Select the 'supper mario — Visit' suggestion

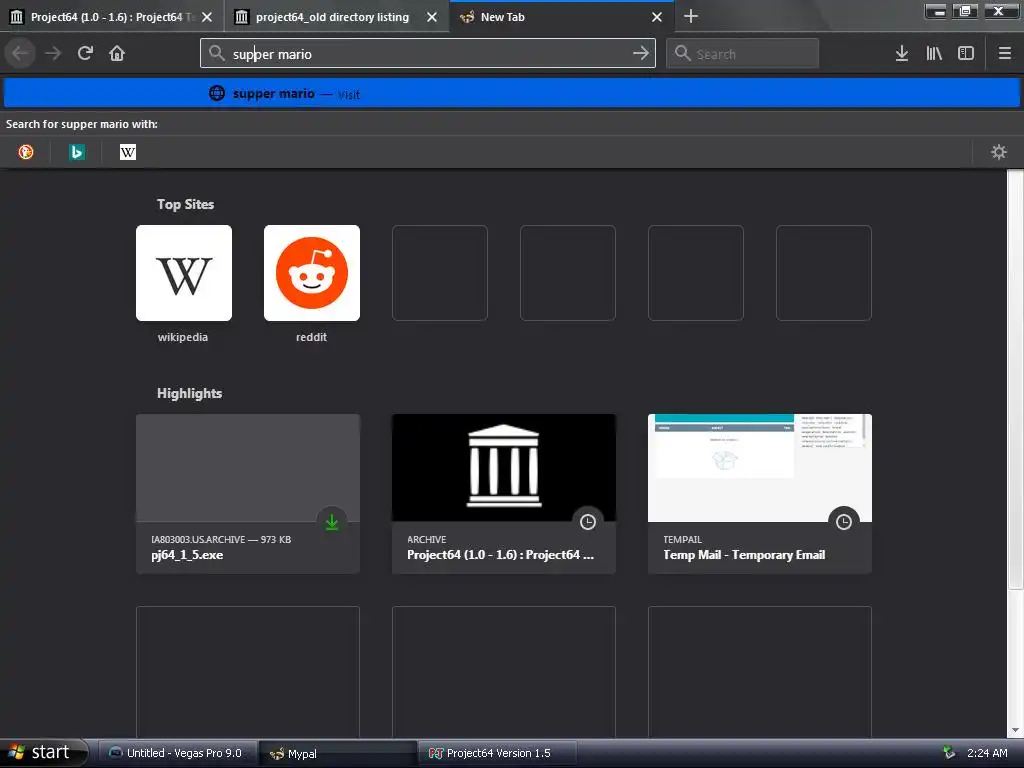pyautogui.click(x=512, y=93)
